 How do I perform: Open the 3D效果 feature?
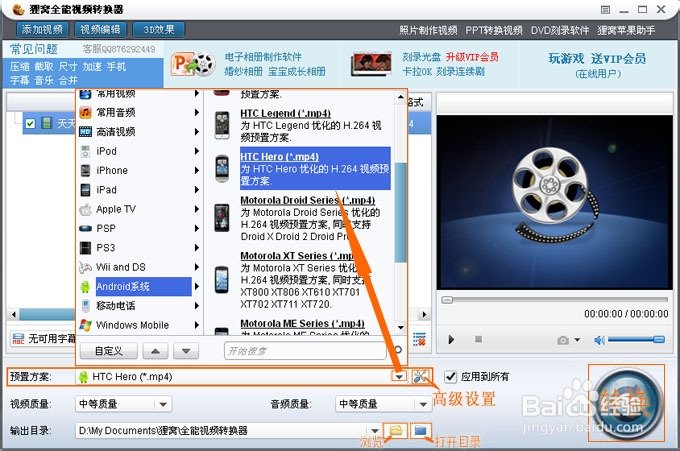(x=159, y=29)
